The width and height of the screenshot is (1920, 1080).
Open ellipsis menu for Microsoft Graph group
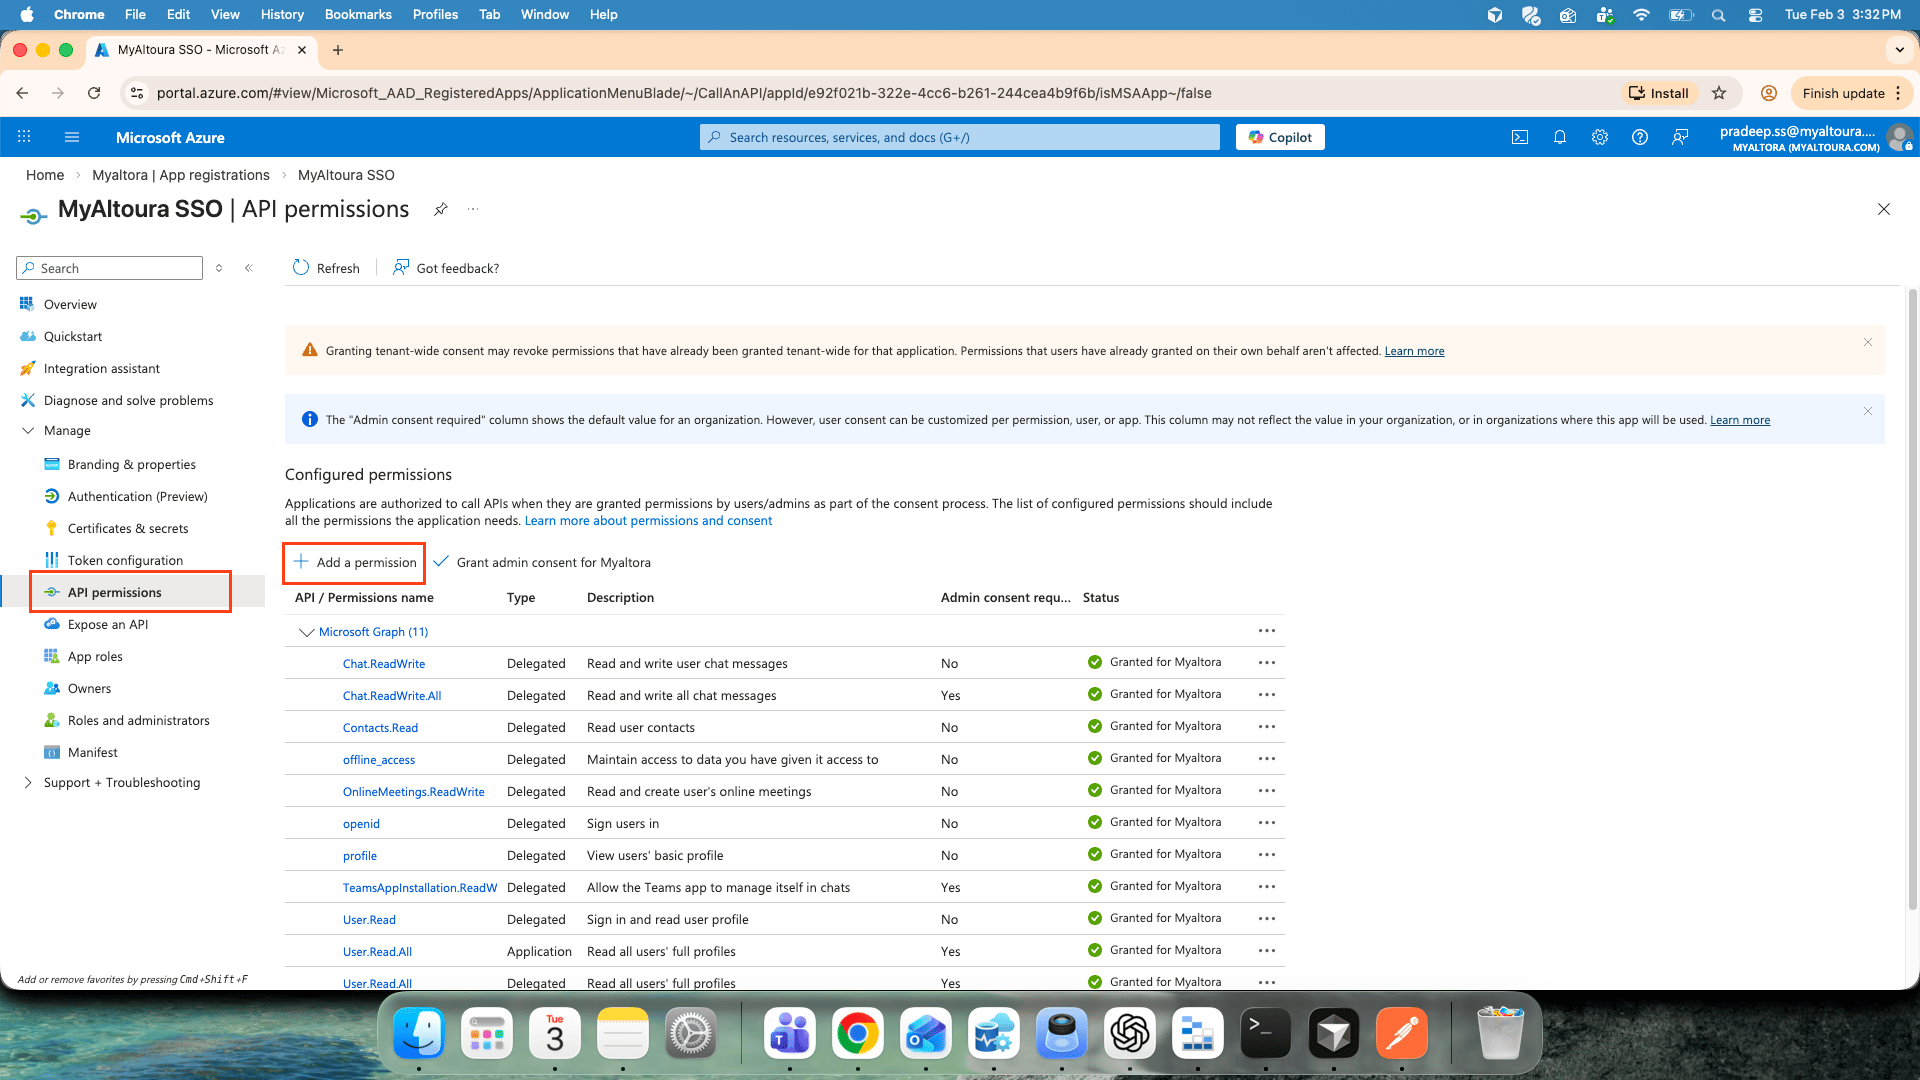pos(1267,631)
